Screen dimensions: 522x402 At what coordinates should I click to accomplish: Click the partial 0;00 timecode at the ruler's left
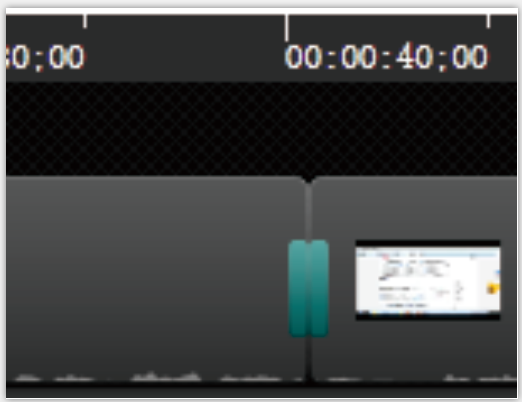click(45, 57)
